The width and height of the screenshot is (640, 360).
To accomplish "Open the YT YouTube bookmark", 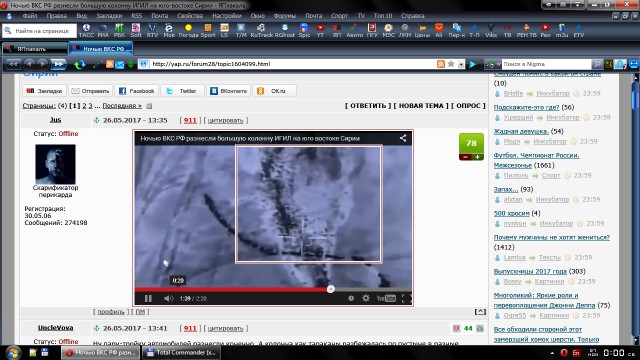I will click(x=320, y=31).
